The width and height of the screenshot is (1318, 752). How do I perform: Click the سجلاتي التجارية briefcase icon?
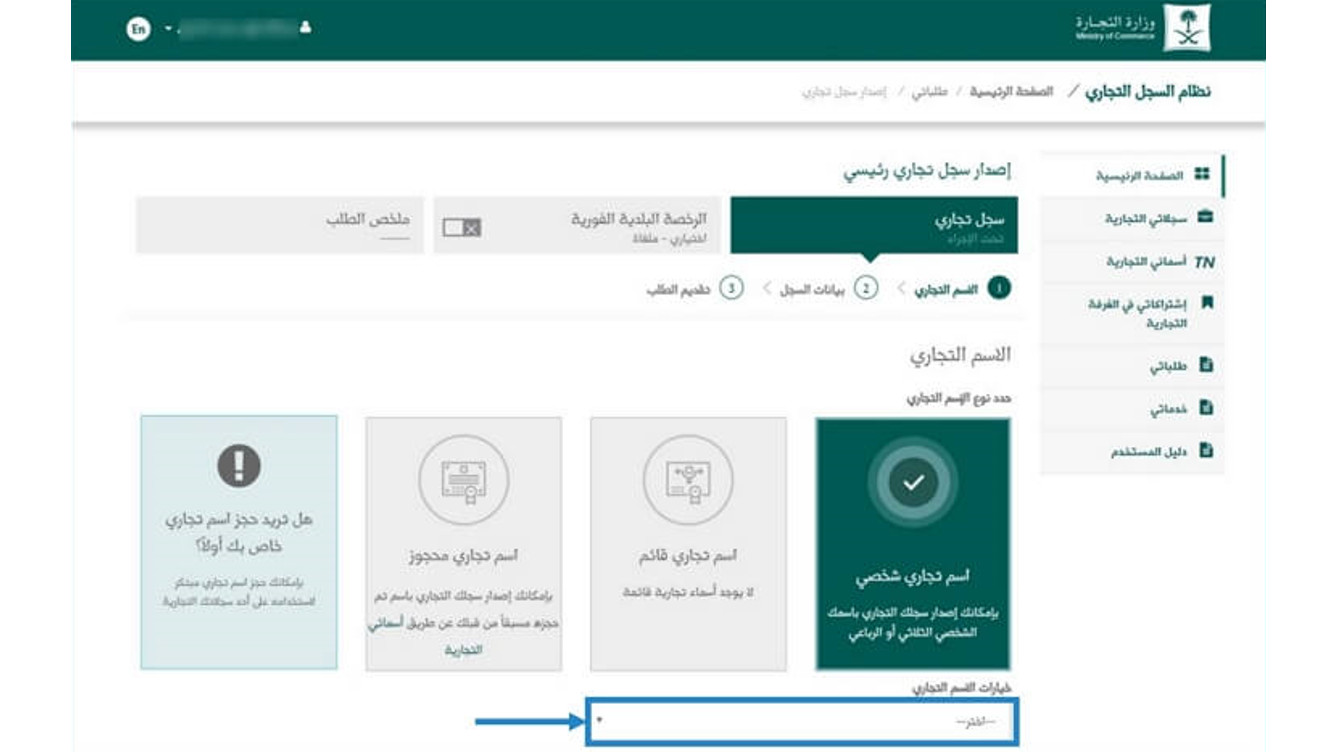[1204, 217]
